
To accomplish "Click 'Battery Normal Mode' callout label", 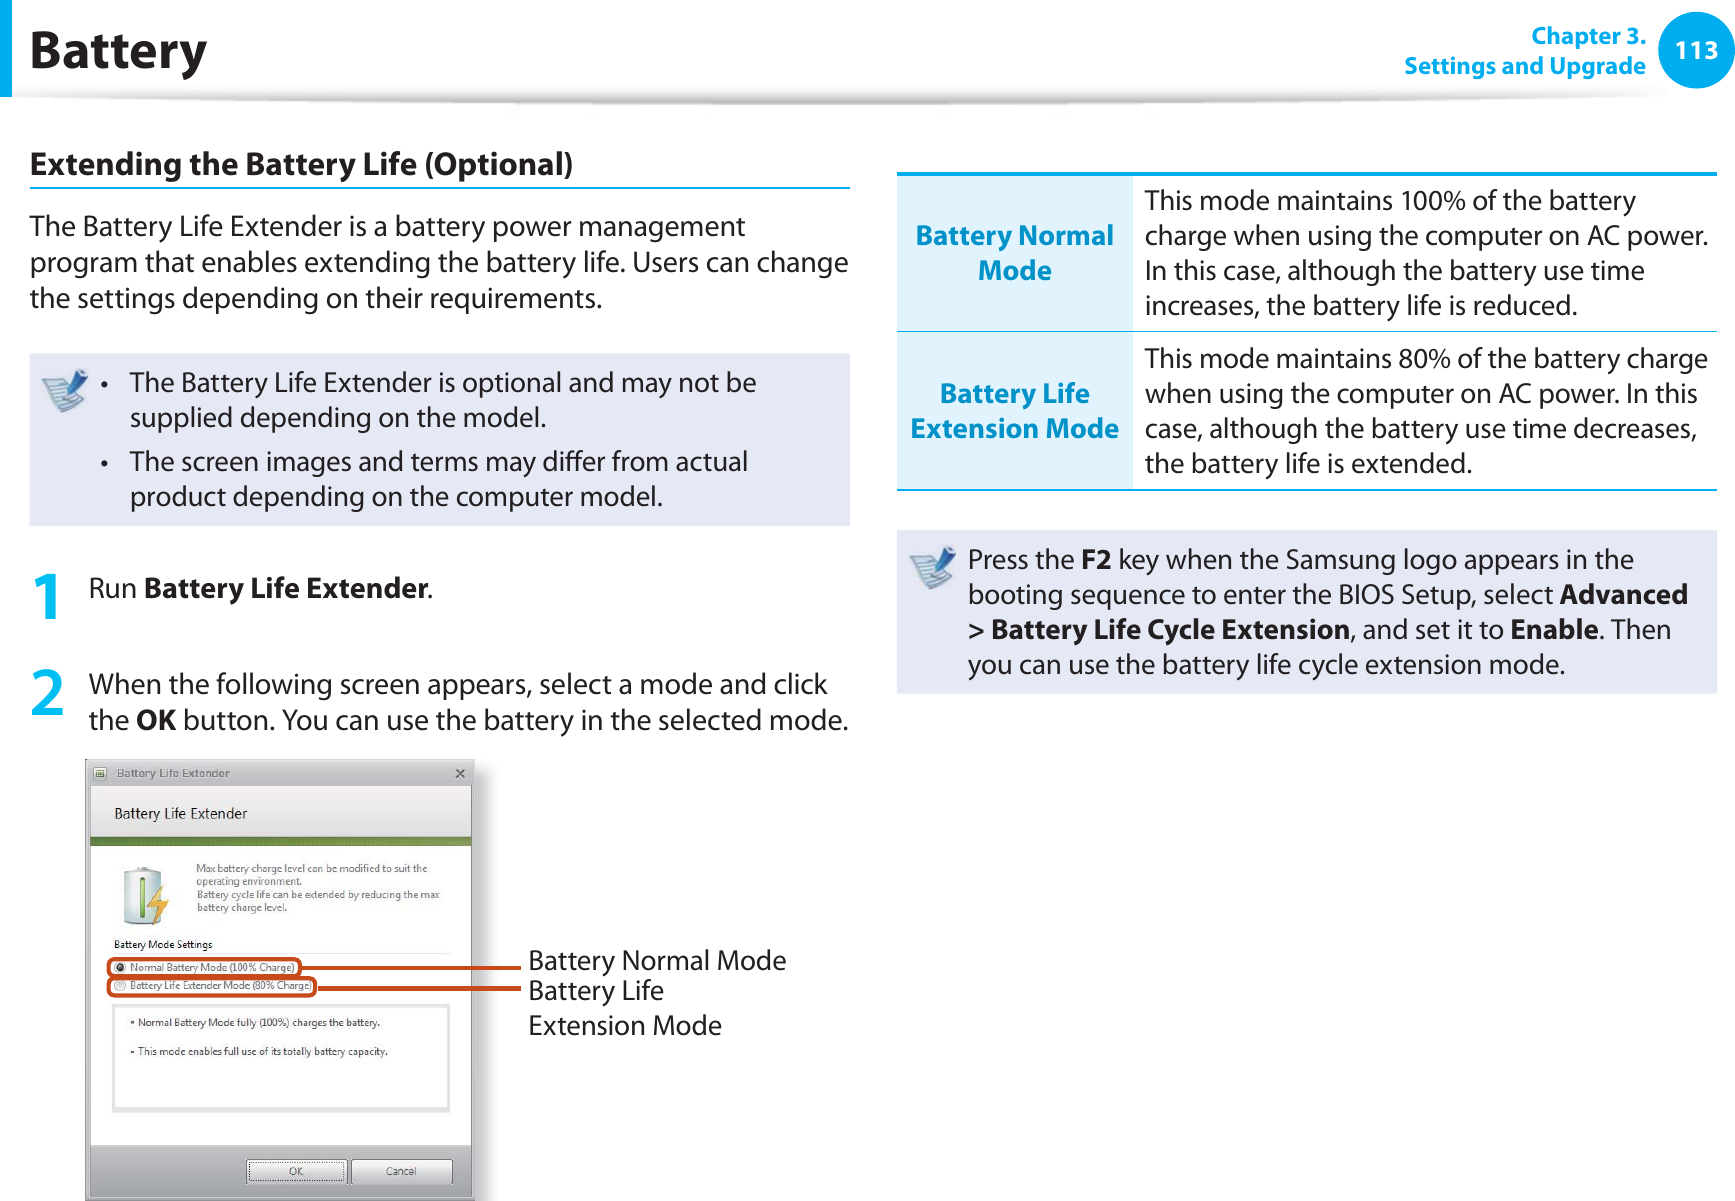I will tap(657, 961).
